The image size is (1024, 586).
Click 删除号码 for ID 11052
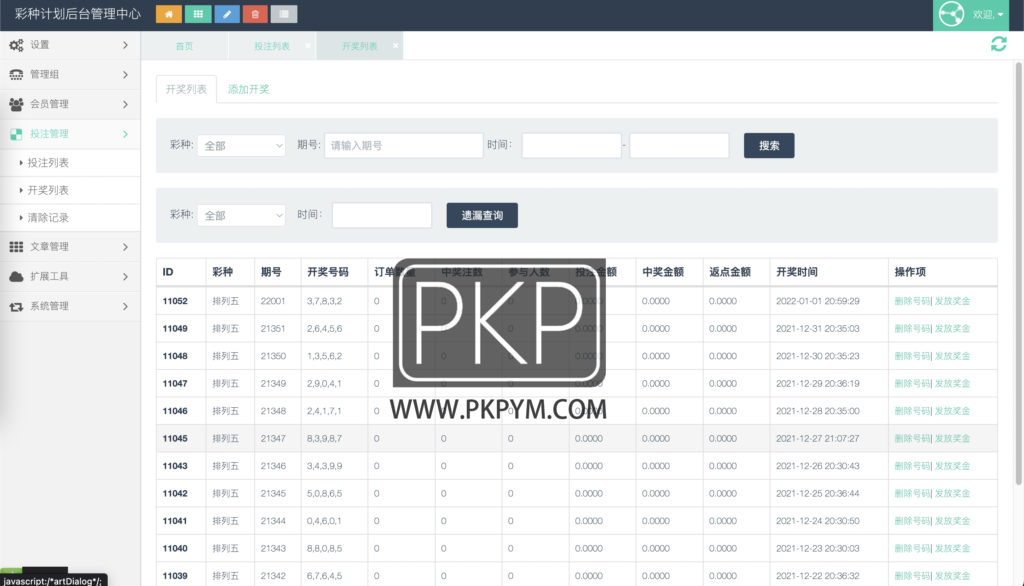tap(912, 301)
